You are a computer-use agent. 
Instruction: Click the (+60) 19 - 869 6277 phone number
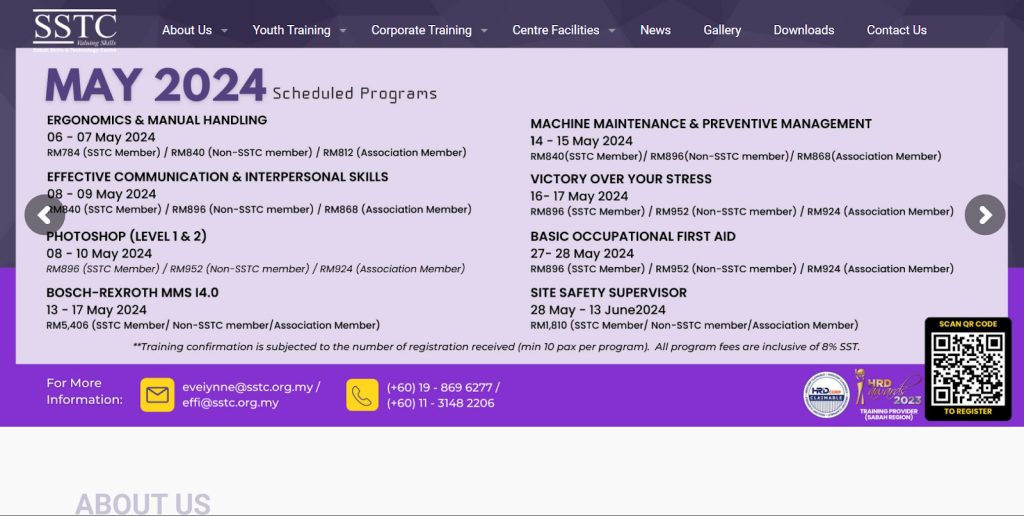tap(441, 387)
